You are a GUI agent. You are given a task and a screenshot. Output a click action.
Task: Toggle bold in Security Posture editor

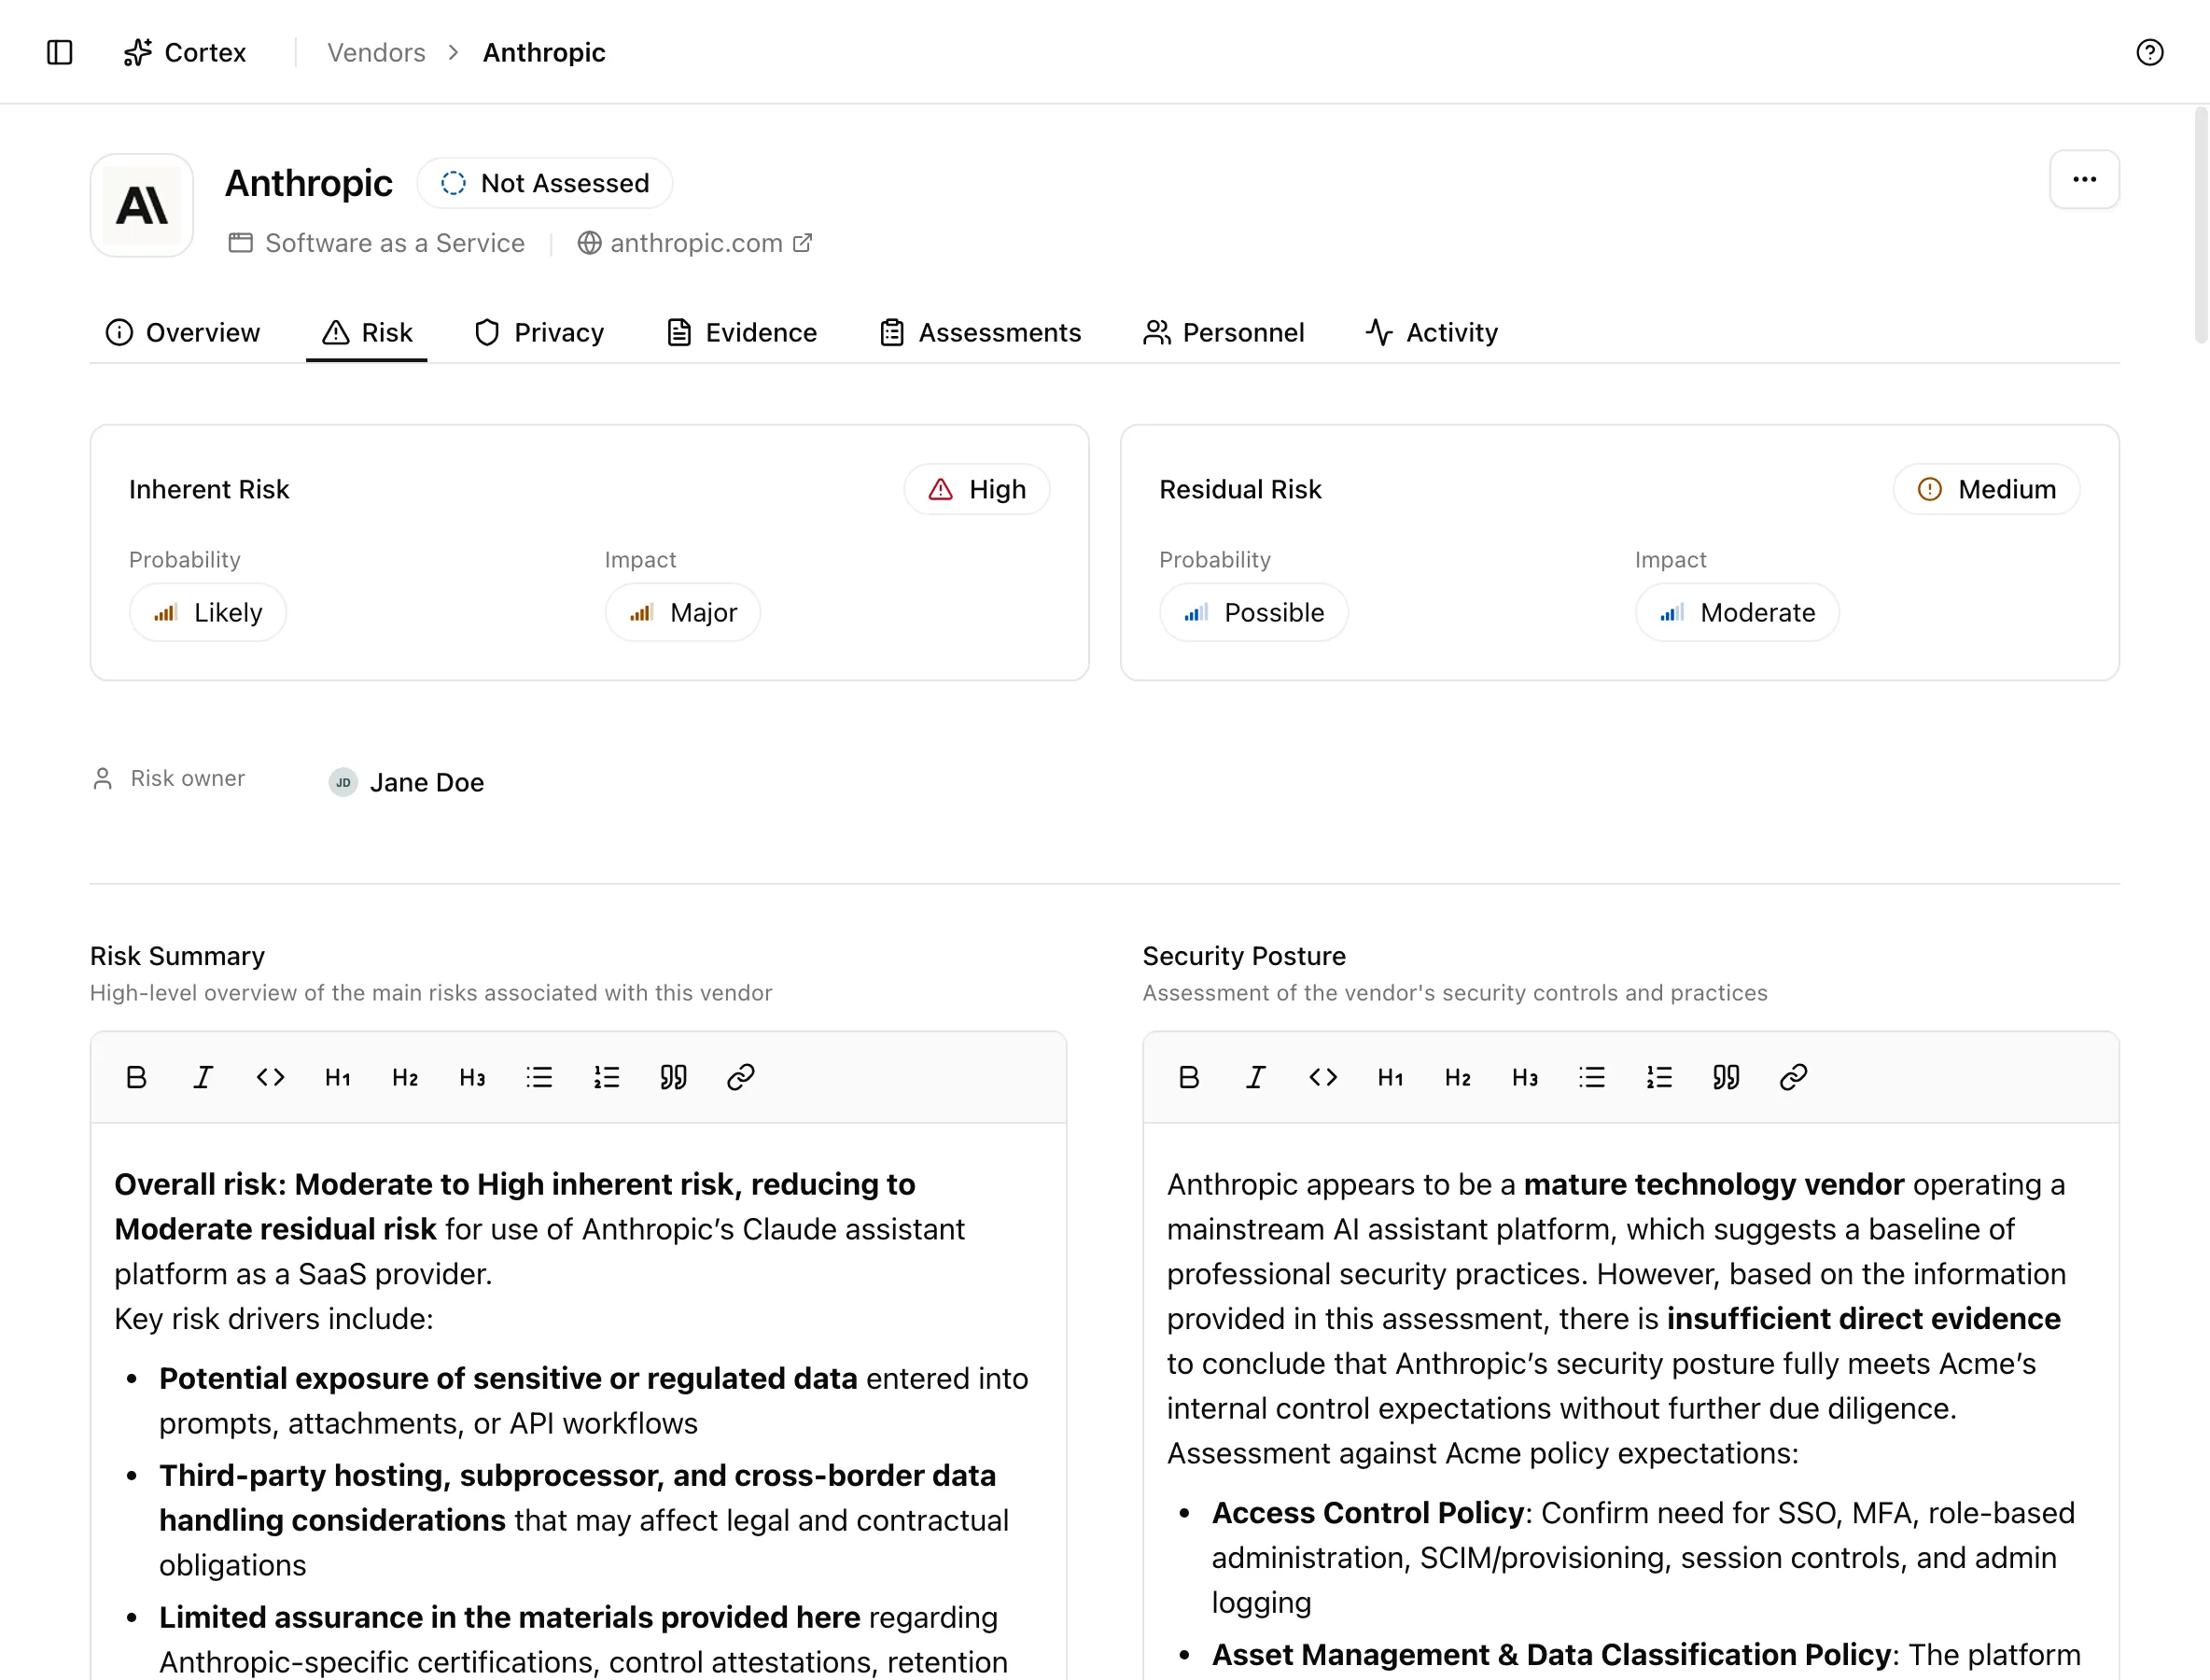coord(1189,1077)
